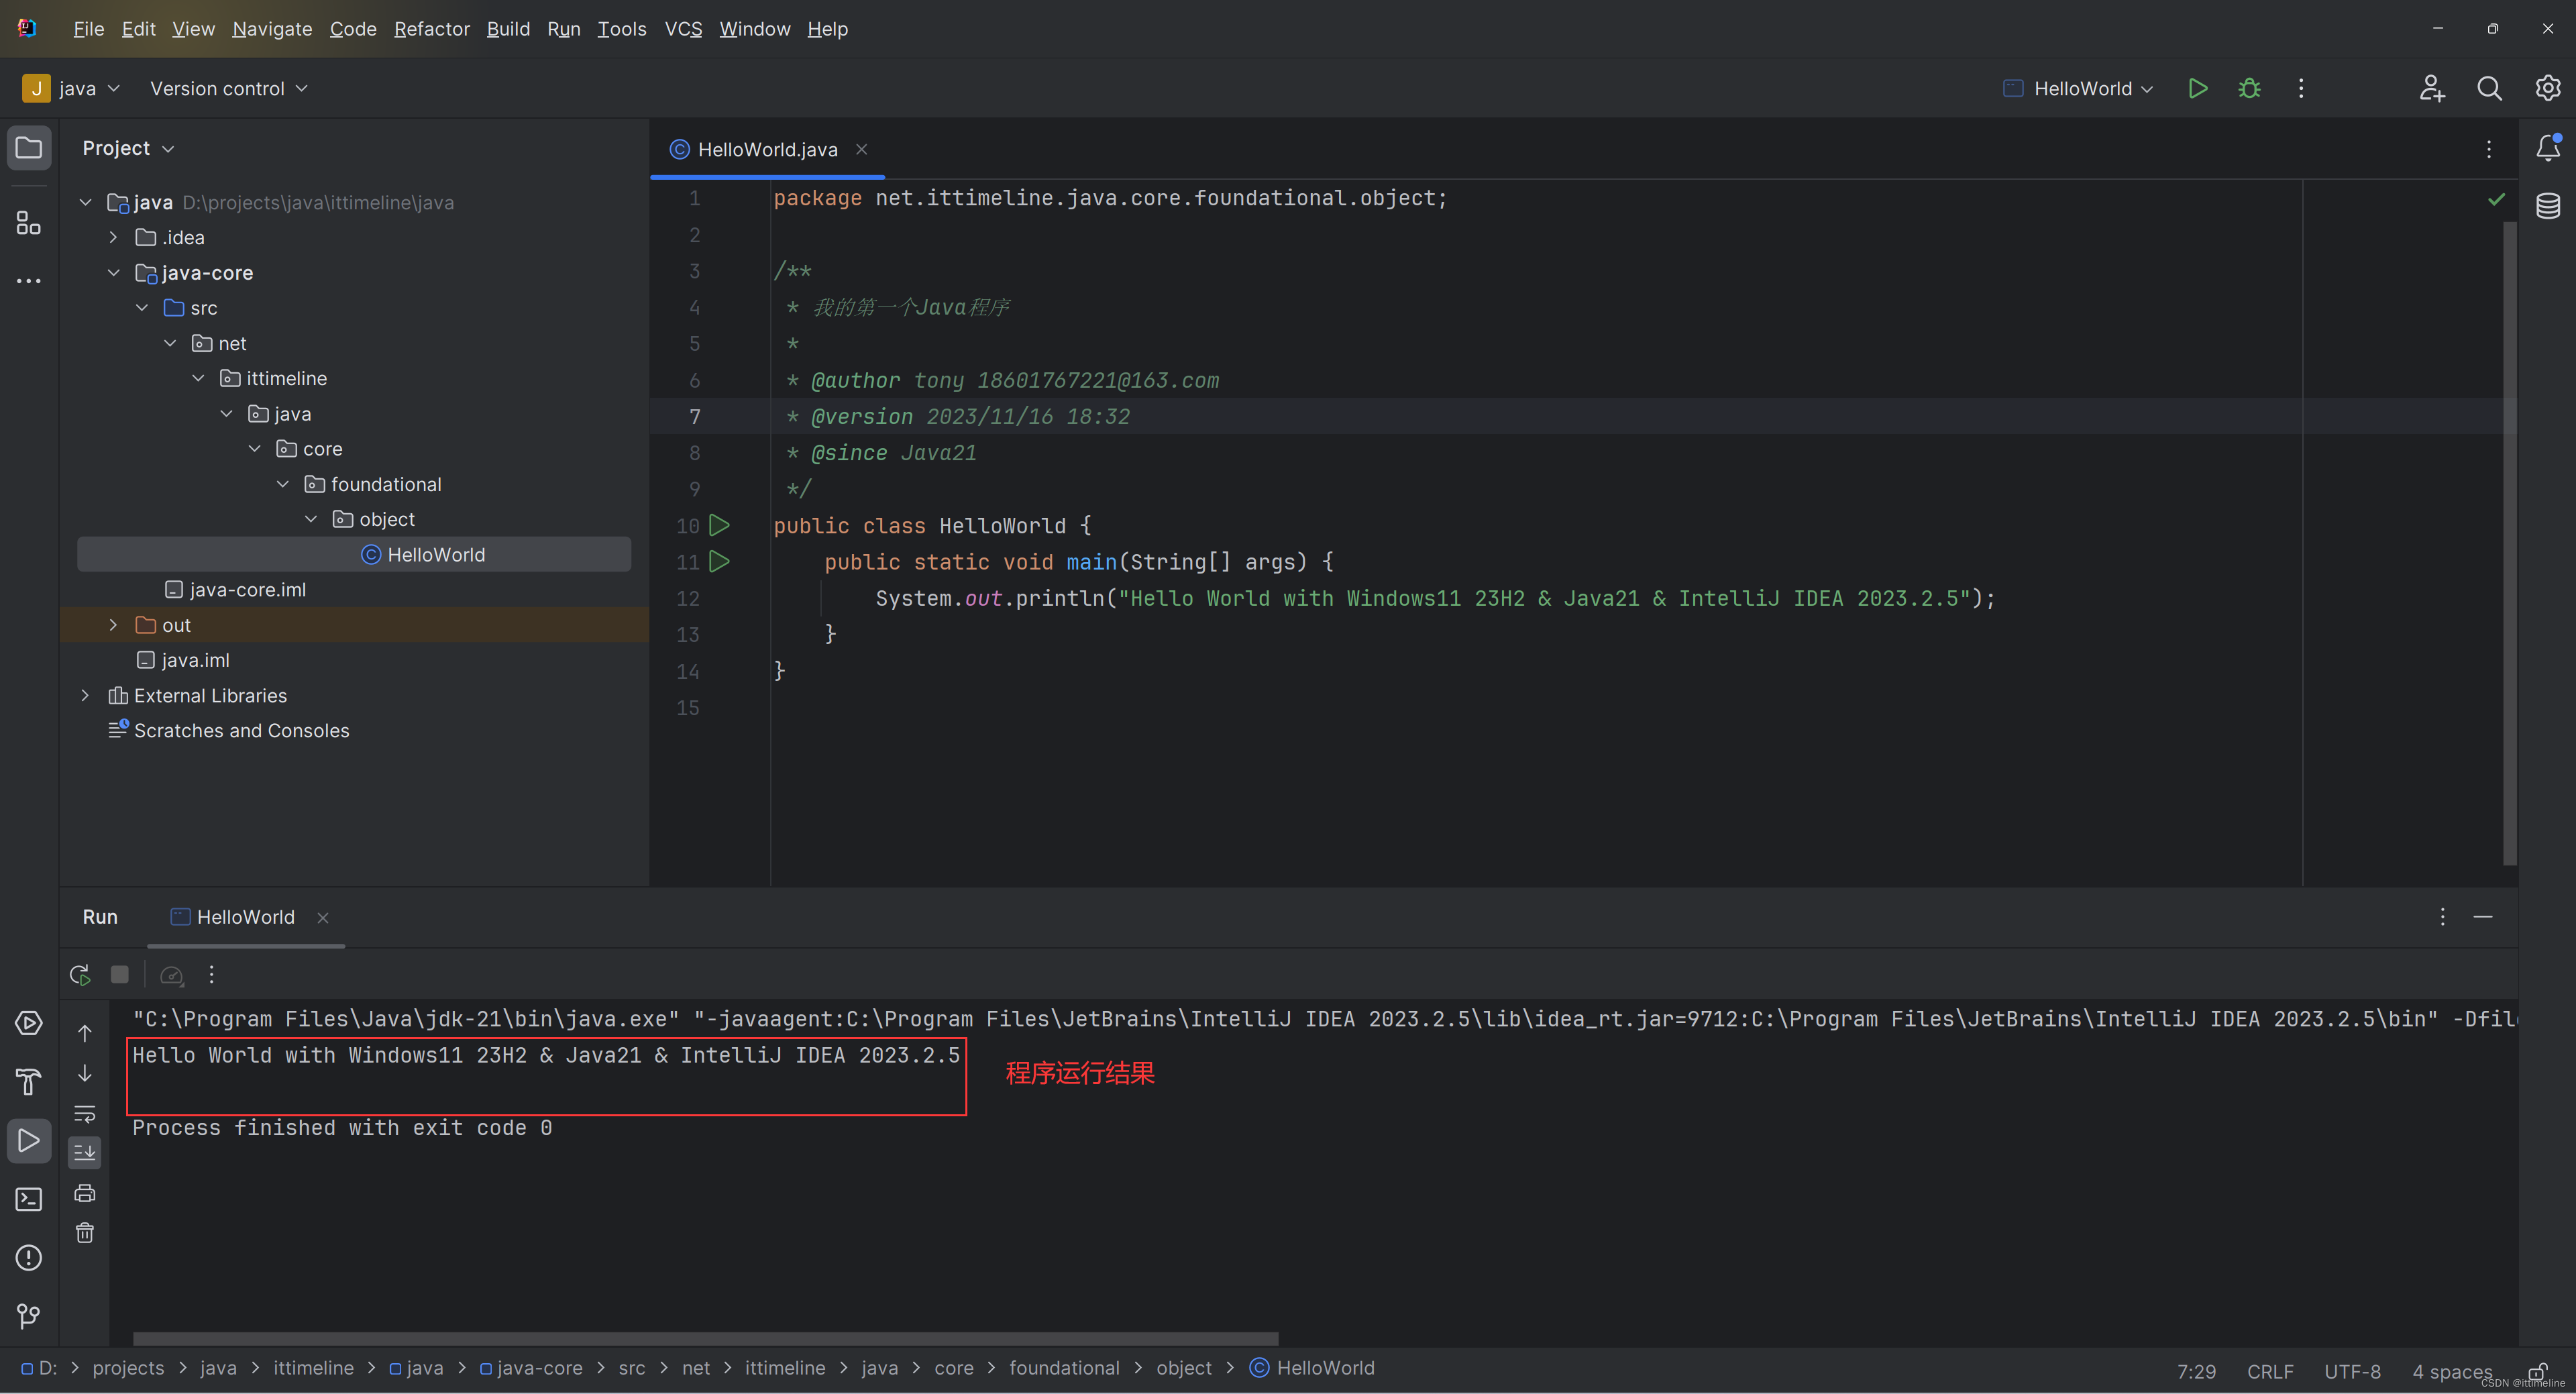This screenshot has height=1394, width=2576.
Task: Hide the Run tool window minimize dash
Action: click(x=2483, y=917)
